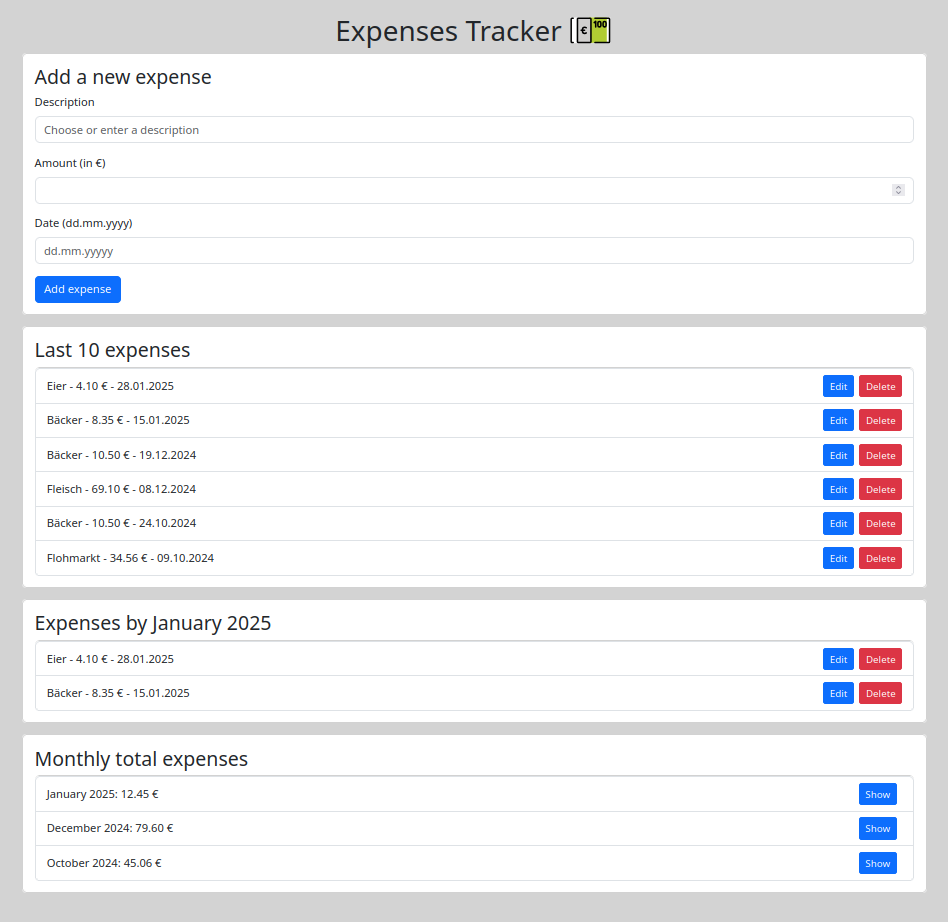Open the description suggestions dropdown
This screenshot has height=922, width=948.
[x=474, y=129]
